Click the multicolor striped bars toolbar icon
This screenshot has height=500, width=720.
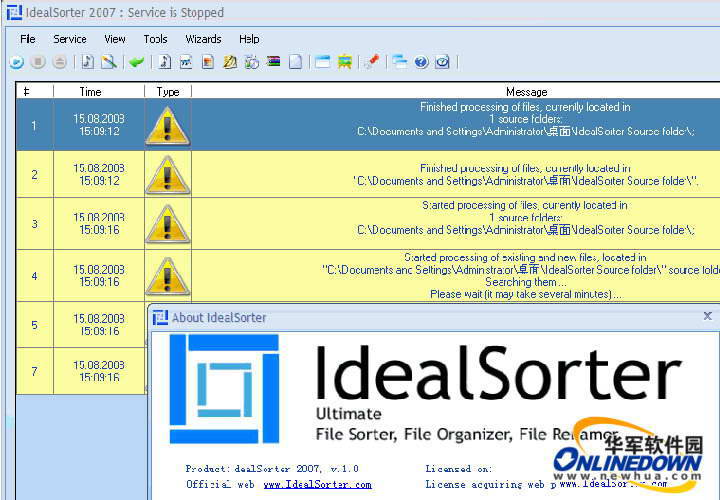[x=273, y=62]
